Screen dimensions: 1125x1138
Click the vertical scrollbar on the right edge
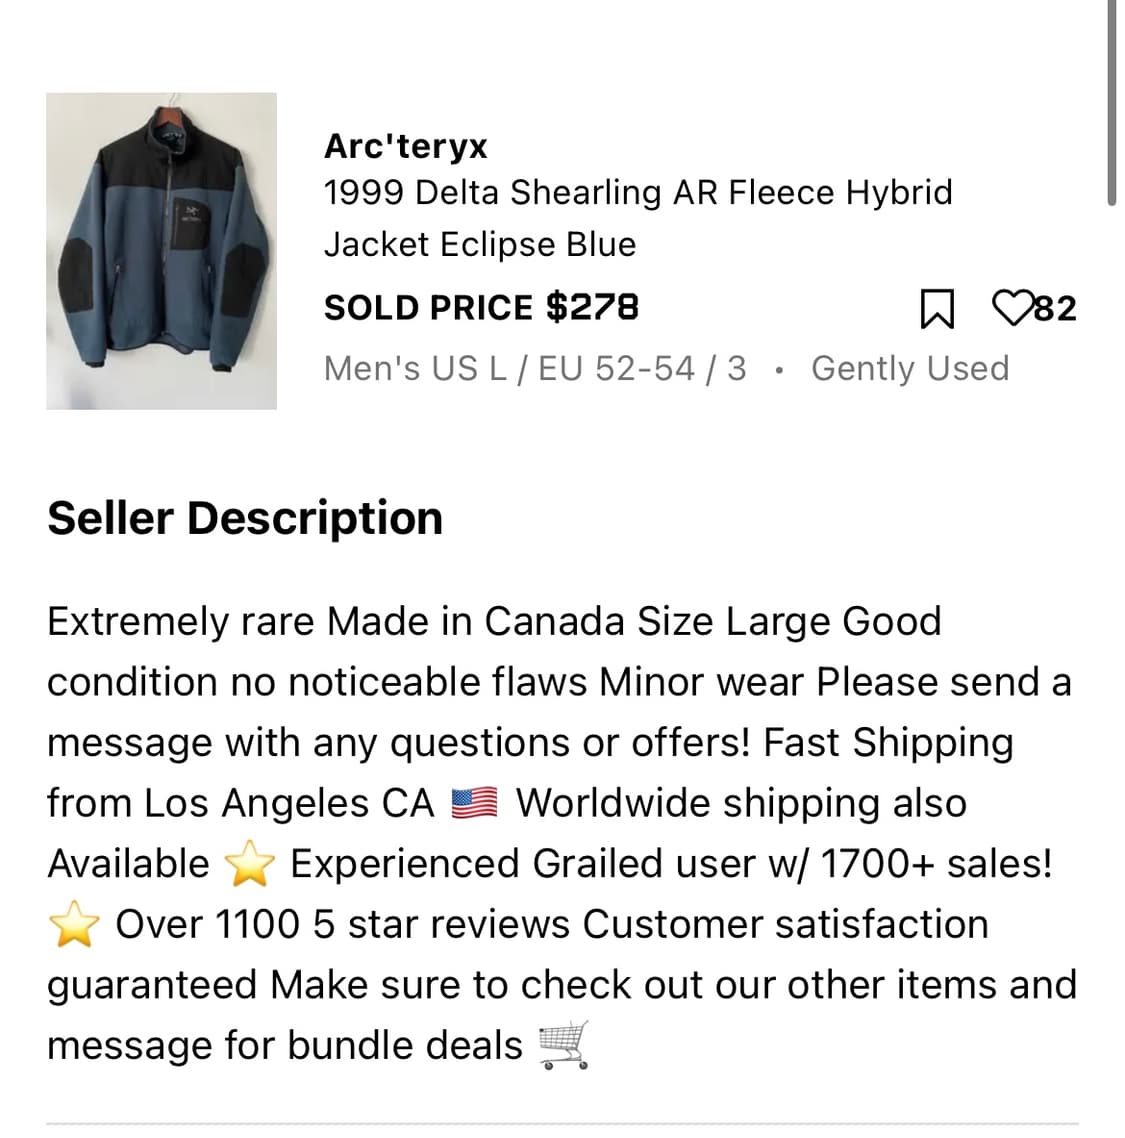click(x=1112, y=100)
